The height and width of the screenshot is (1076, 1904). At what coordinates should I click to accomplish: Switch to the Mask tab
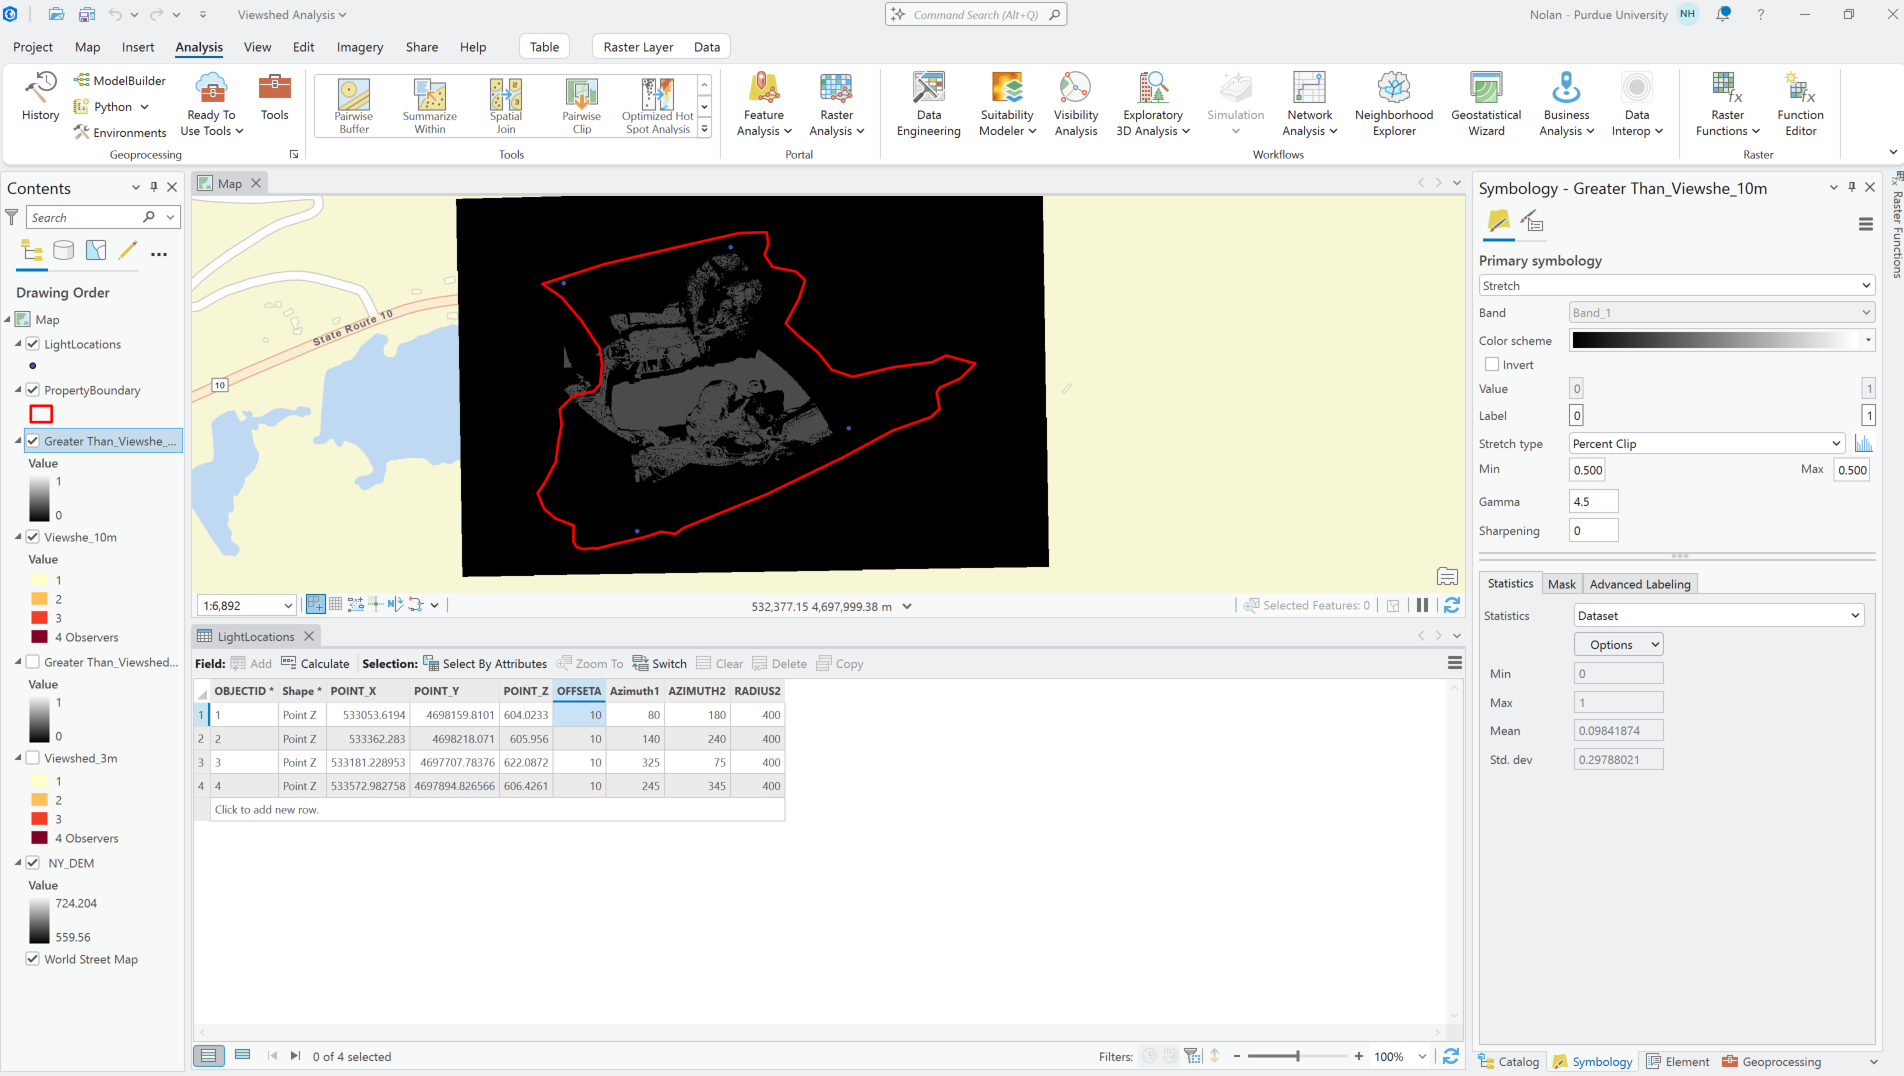[1561, 584]
